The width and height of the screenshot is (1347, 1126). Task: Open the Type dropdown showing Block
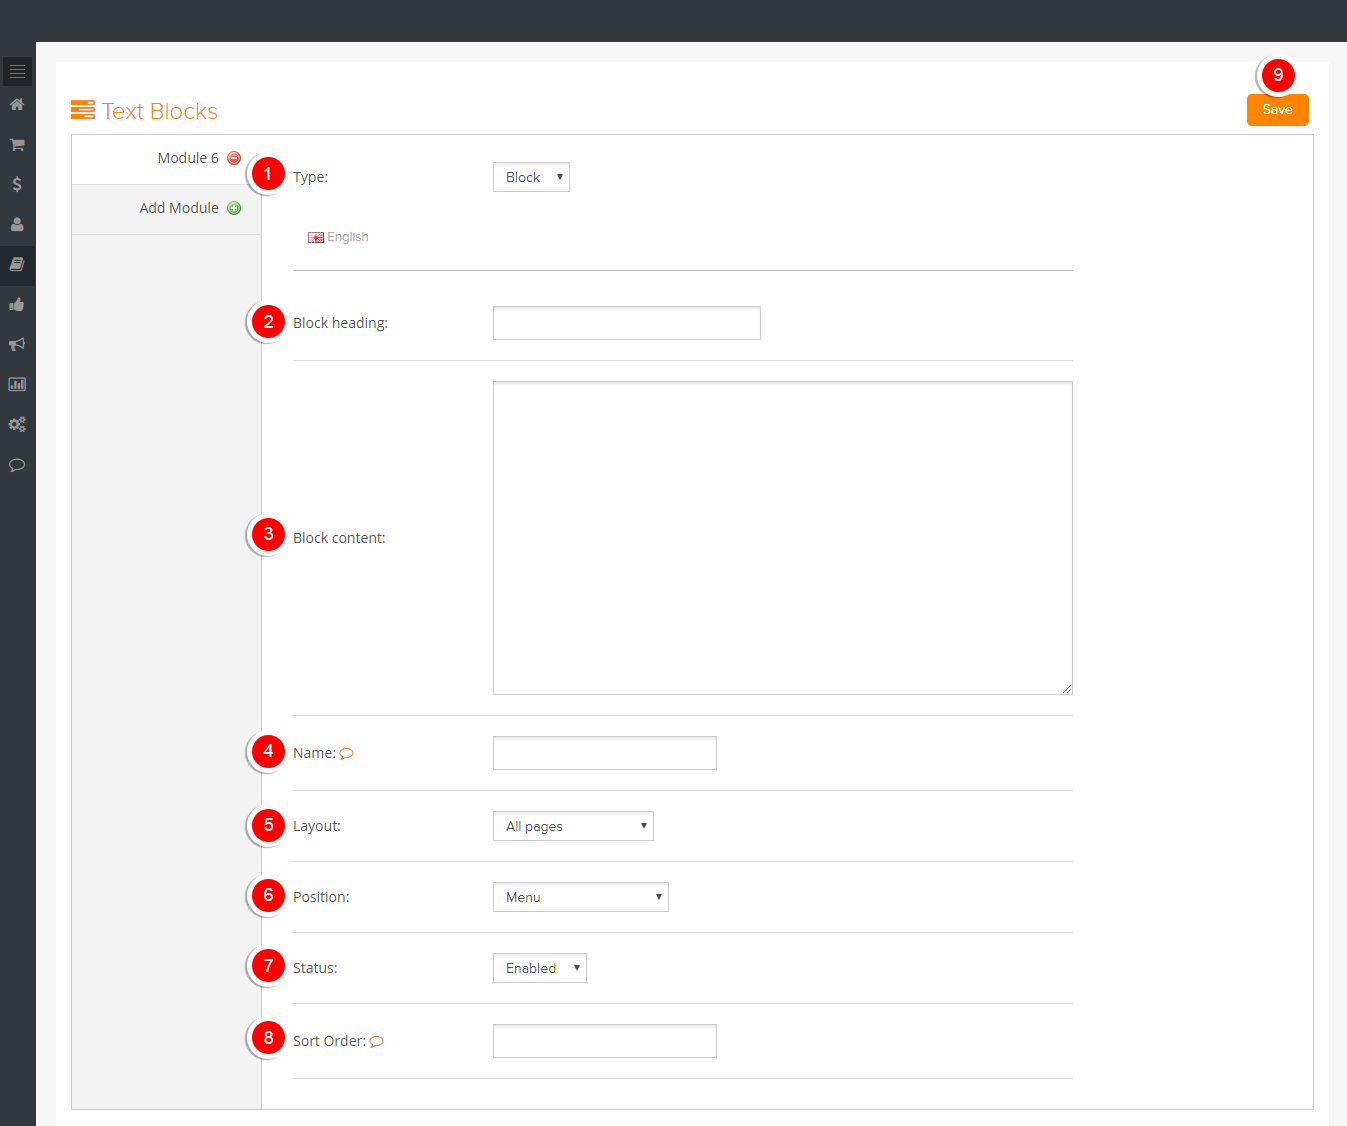pyautogui.click(x=531, y=177)
